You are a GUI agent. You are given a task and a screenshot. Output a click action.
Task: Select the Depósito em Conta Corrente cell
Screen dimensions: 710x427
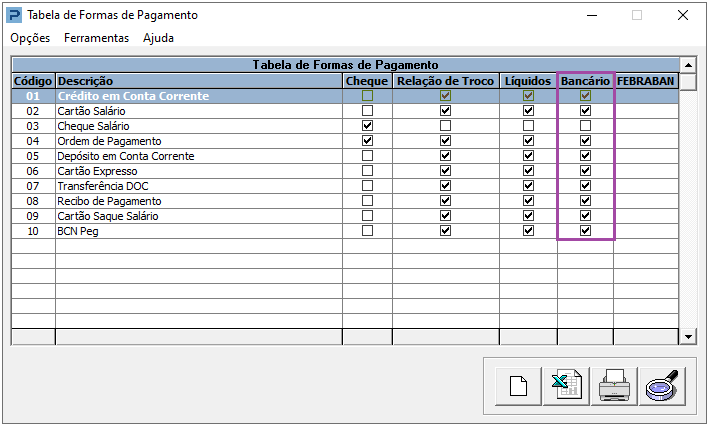[199, 156]
